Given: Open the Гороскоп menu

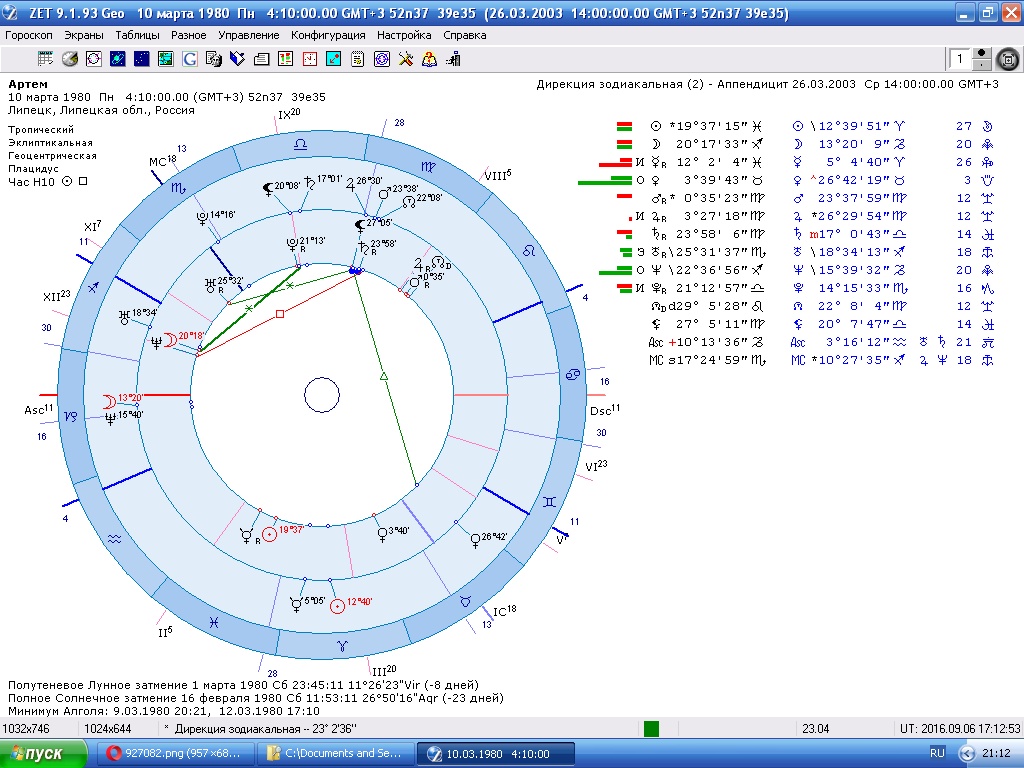Looking at the screenshot, I should [x=30, y=35].
